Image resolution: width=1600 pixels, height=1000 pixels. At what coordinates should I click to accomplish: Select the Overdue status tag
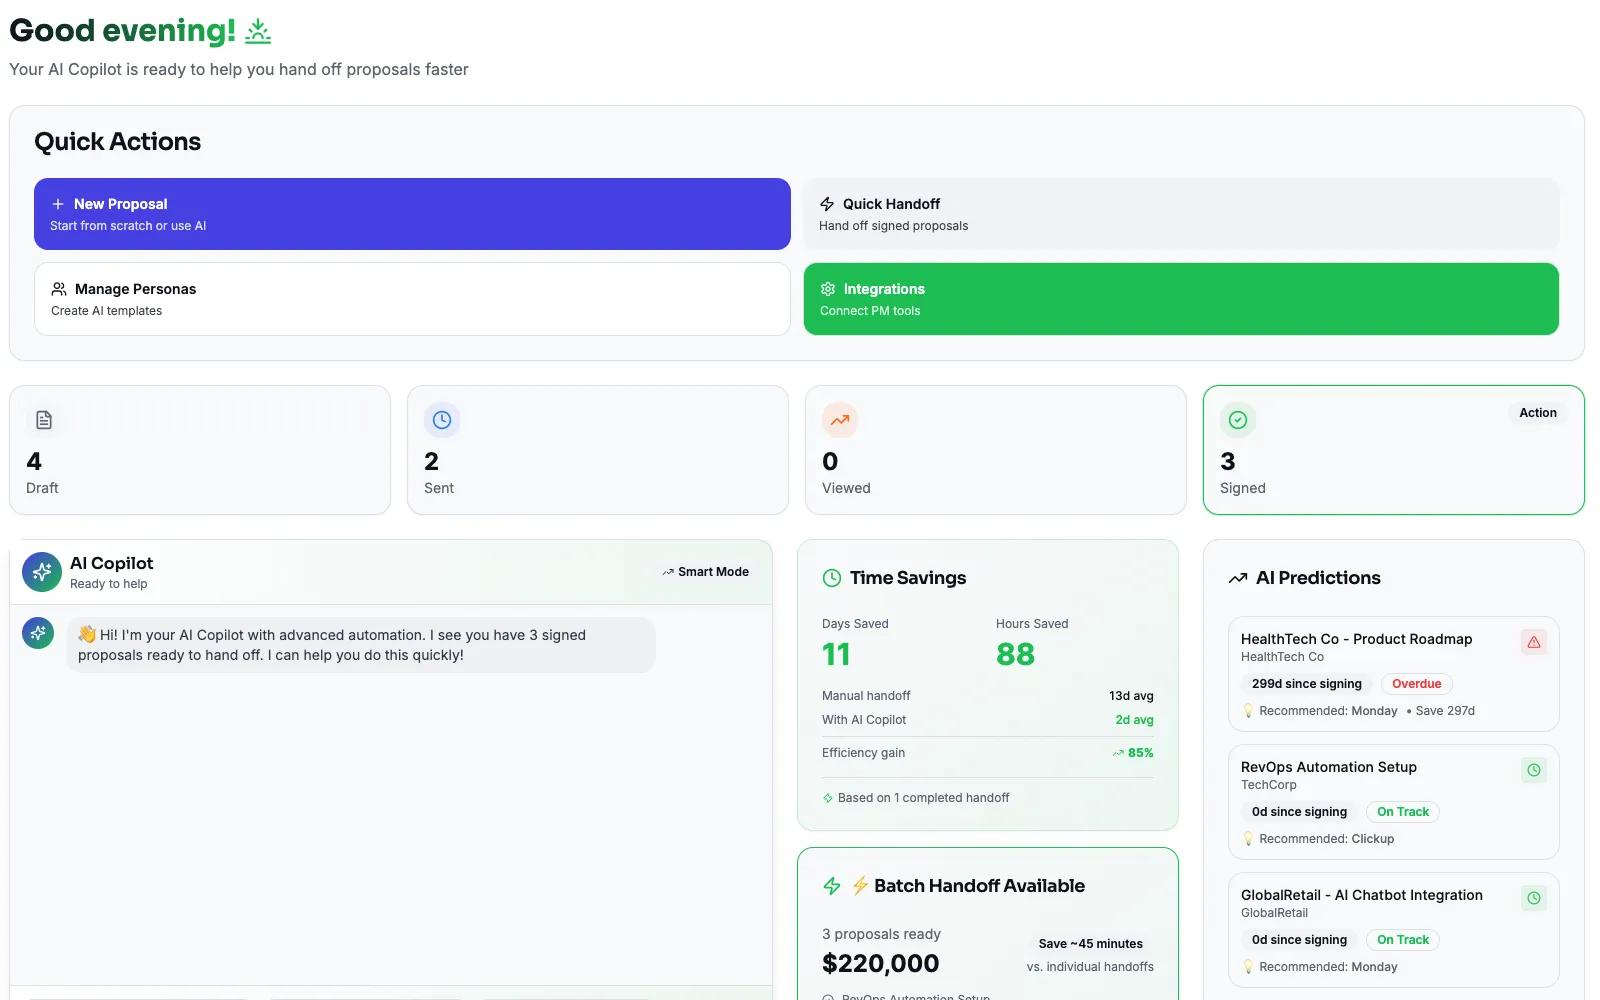[x=1416, y=684]
